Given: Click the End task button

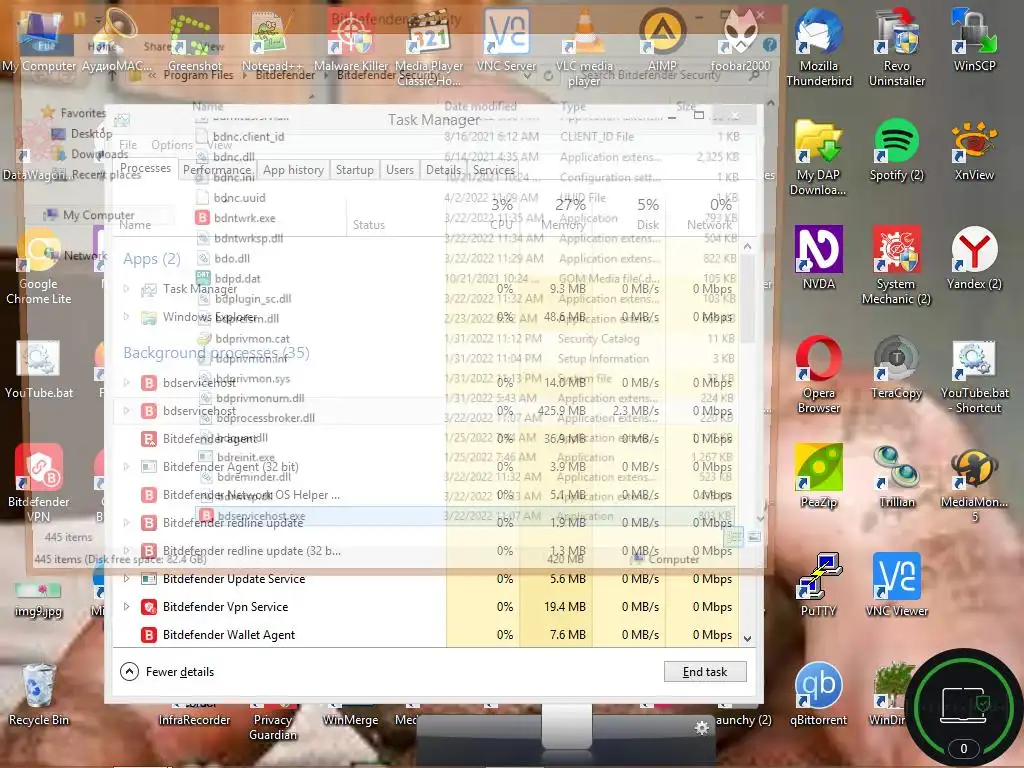Looking at the screenshot, I should click(x=705, y=671).
